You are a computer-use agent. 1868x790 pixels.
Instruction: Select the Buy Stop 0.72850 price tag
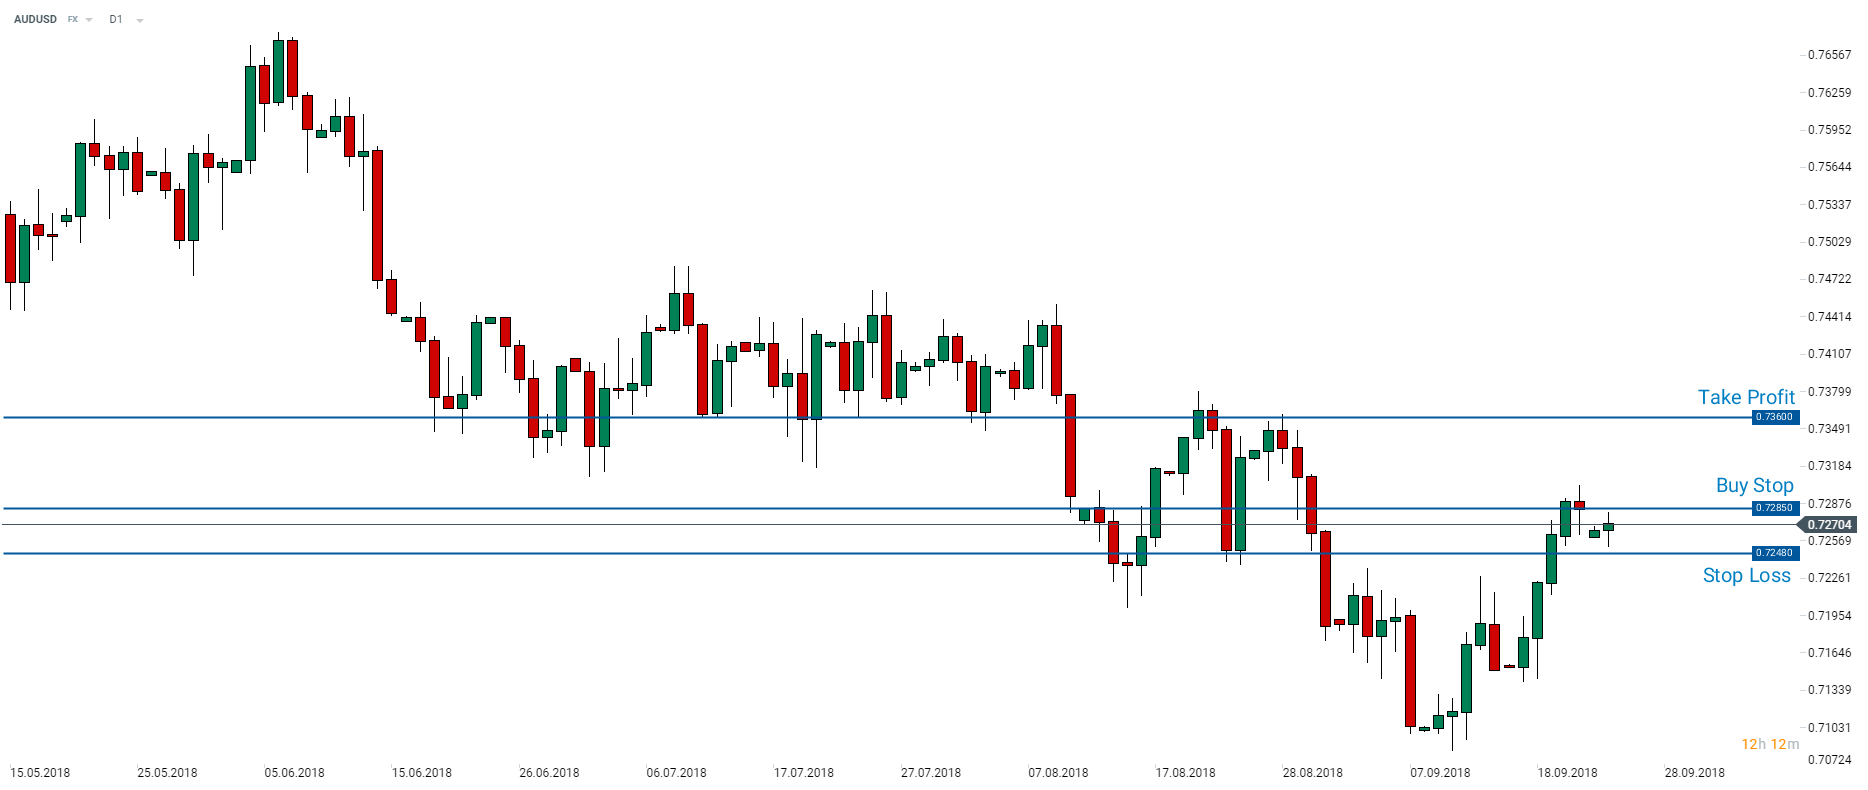1775,508
